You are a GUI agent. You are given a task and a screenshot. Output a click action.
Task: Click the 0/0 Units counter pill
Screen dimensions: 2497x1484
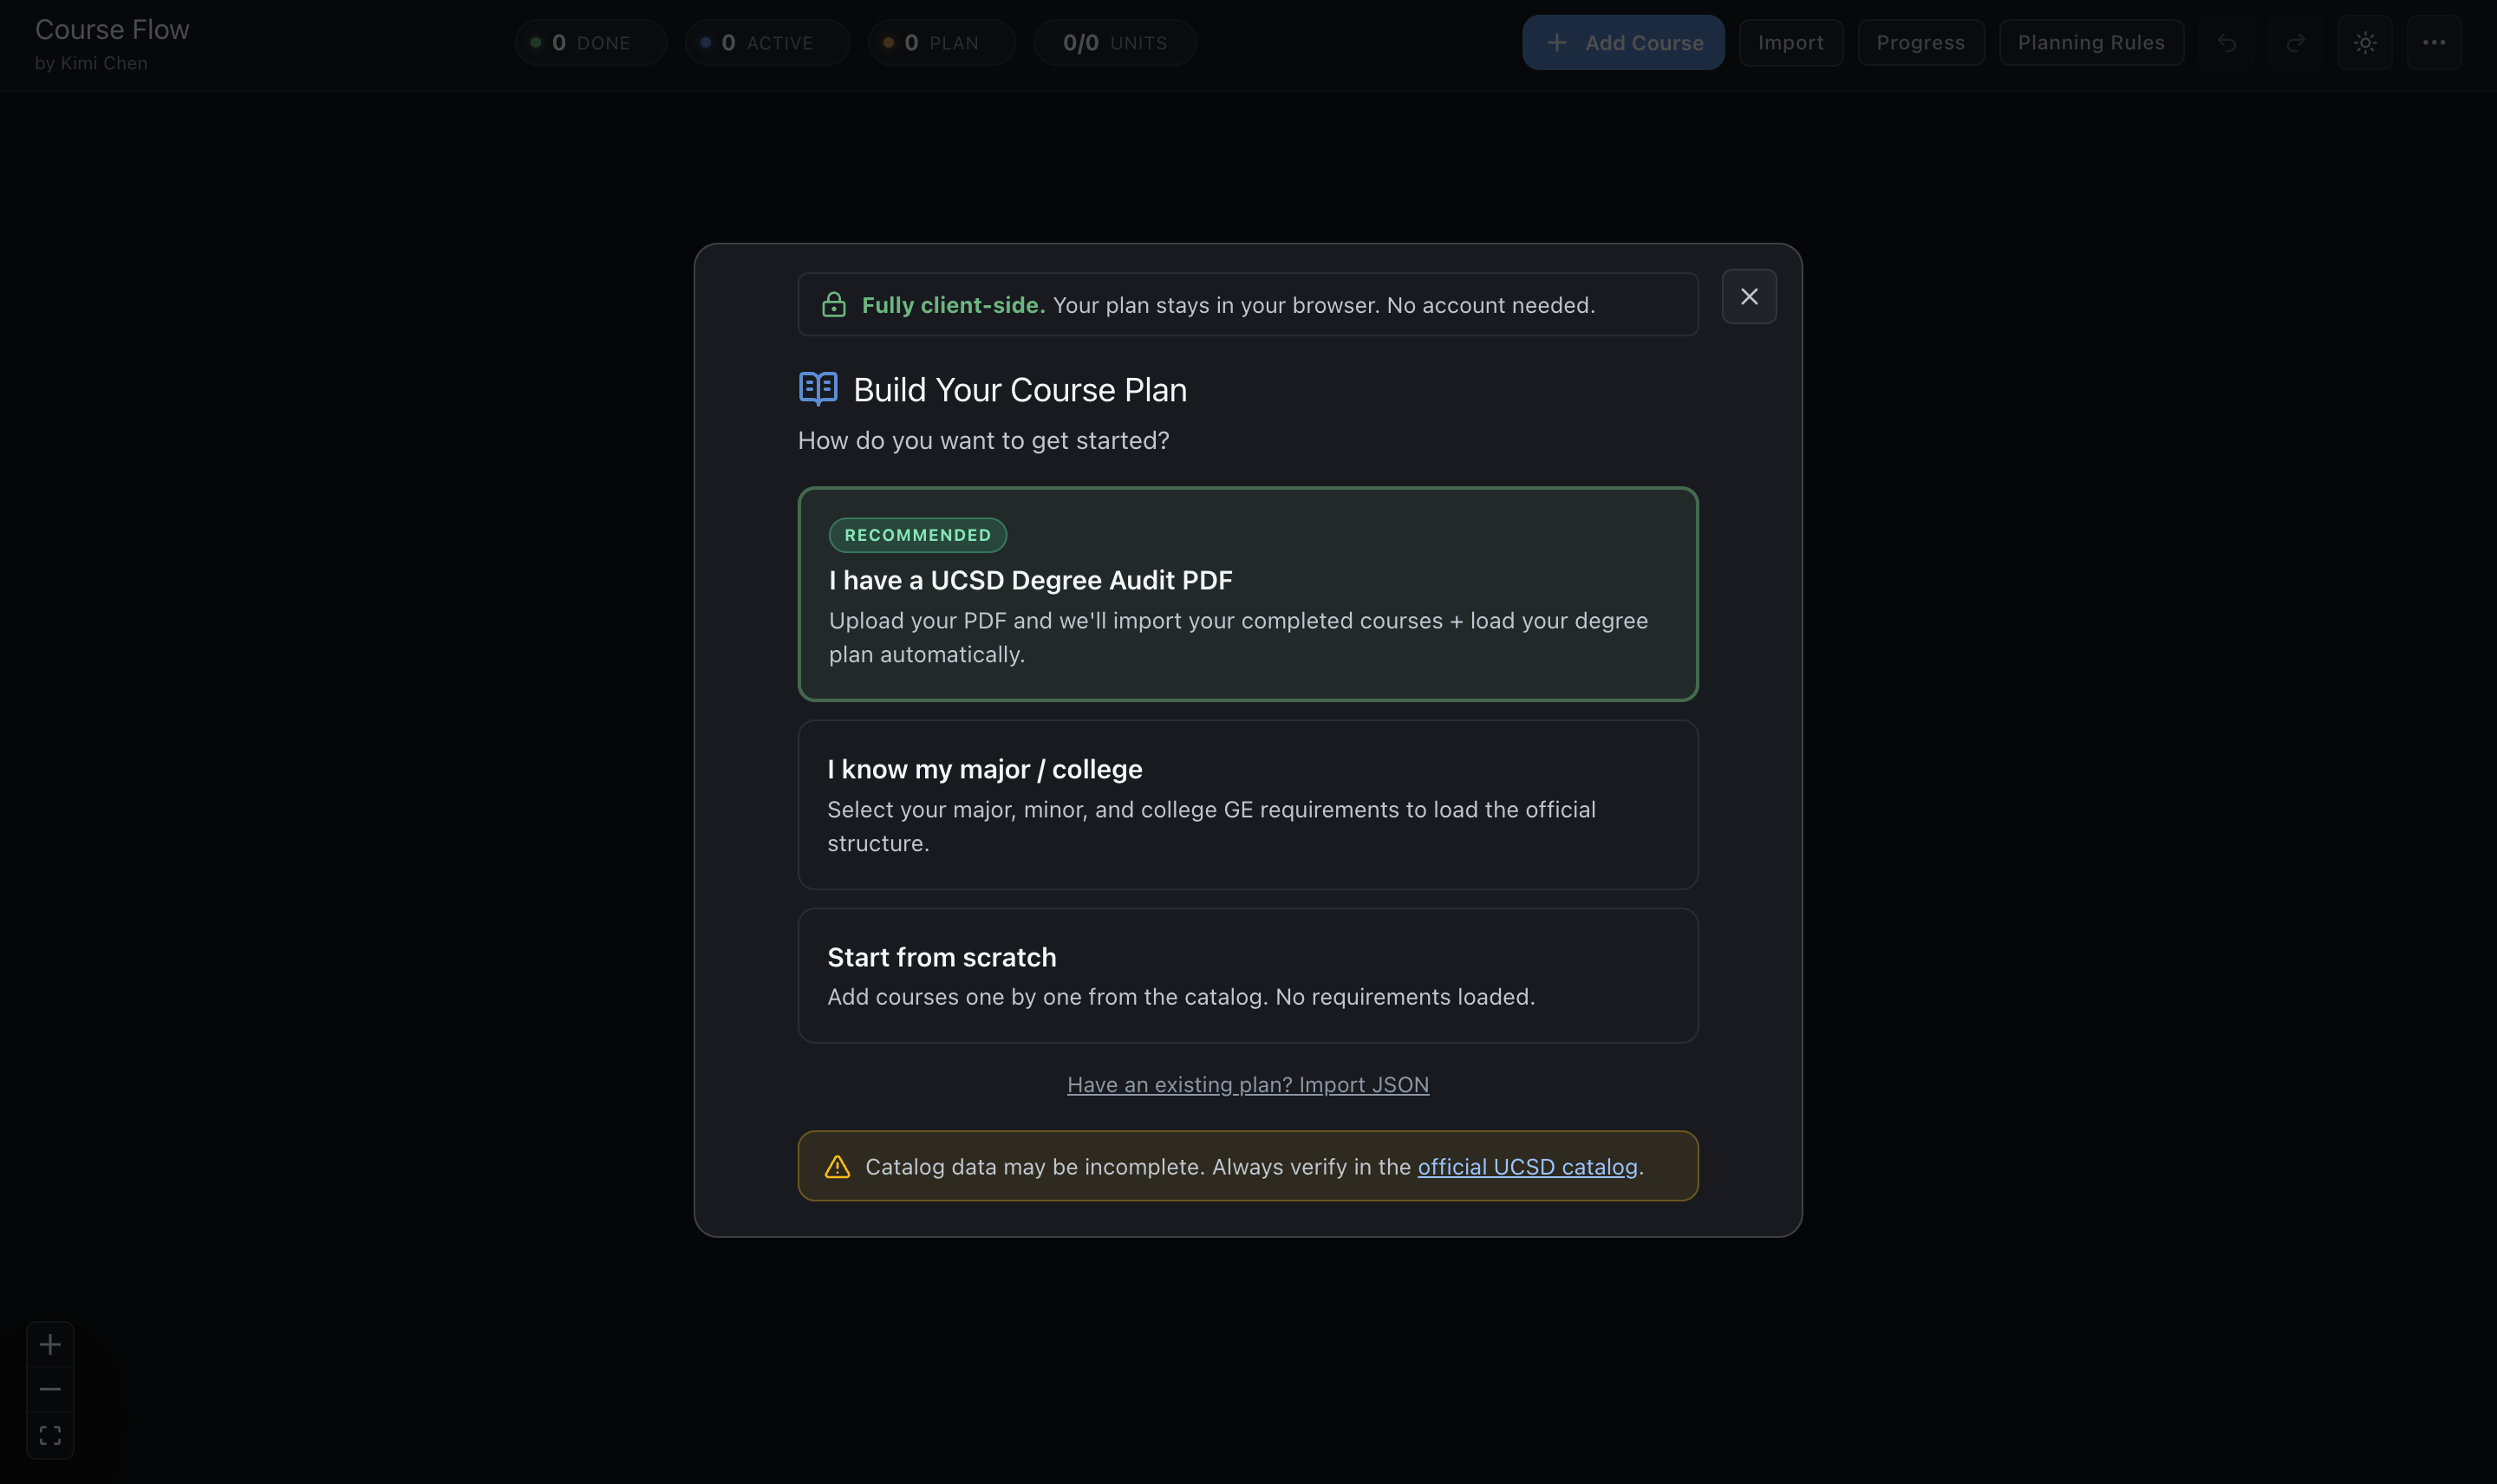click(1114, 43)
